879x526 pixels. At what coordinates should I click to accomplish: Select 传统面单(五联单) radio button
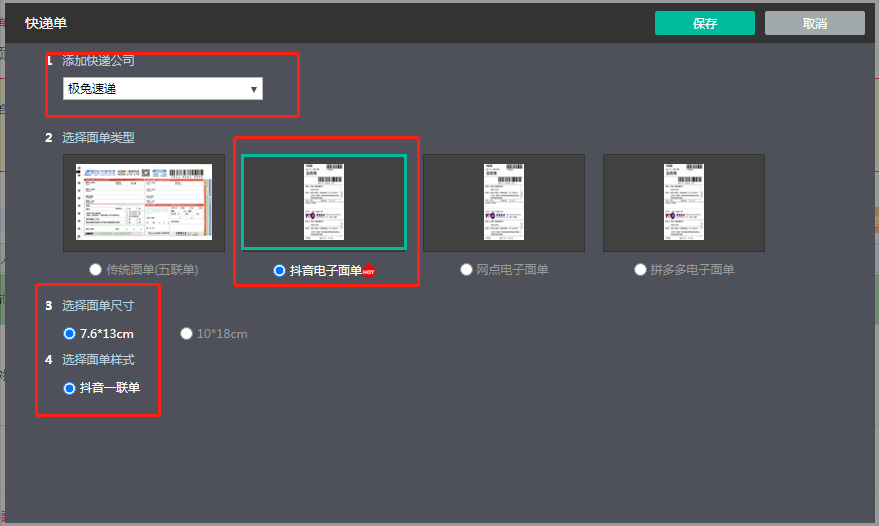coord(95,270)
